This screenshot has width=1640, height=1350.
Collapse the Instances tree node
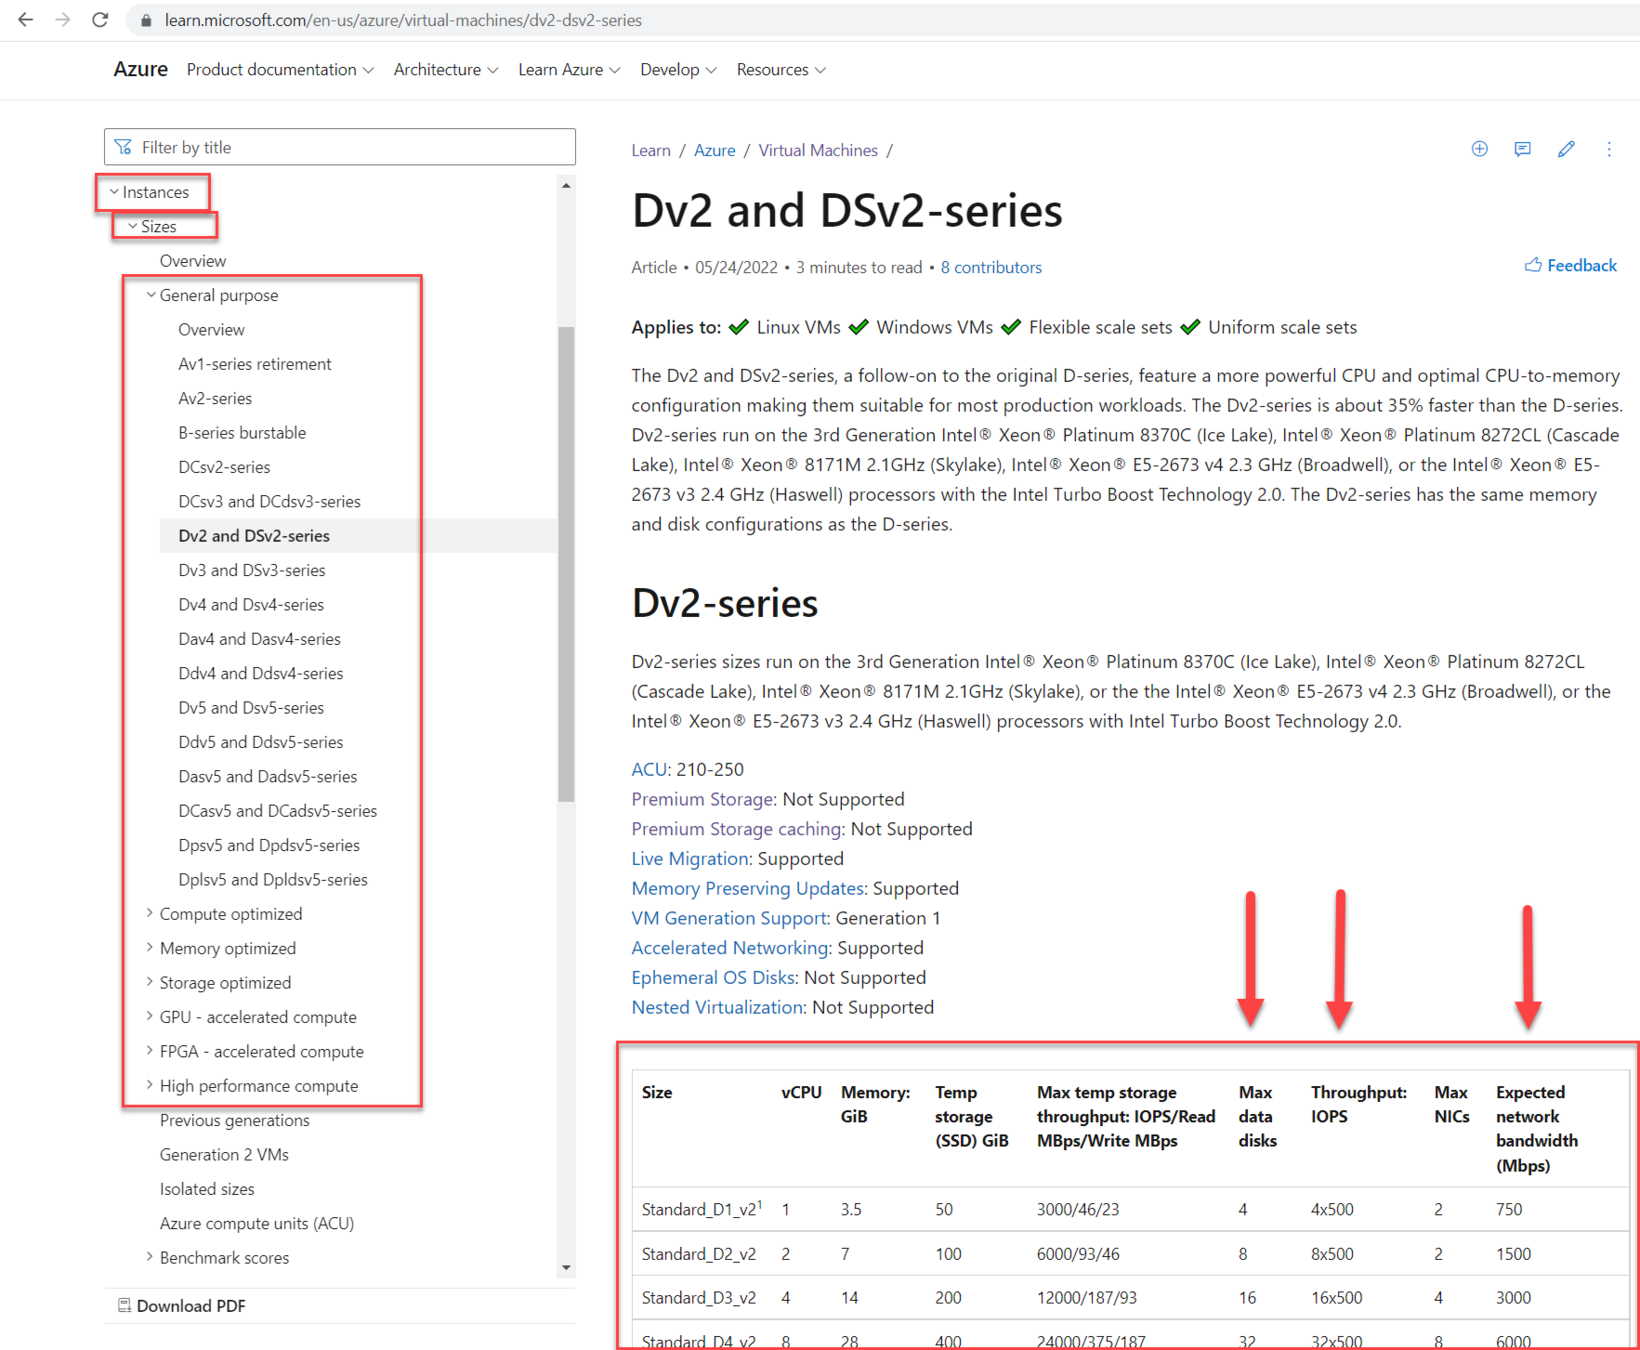point(114,192)
